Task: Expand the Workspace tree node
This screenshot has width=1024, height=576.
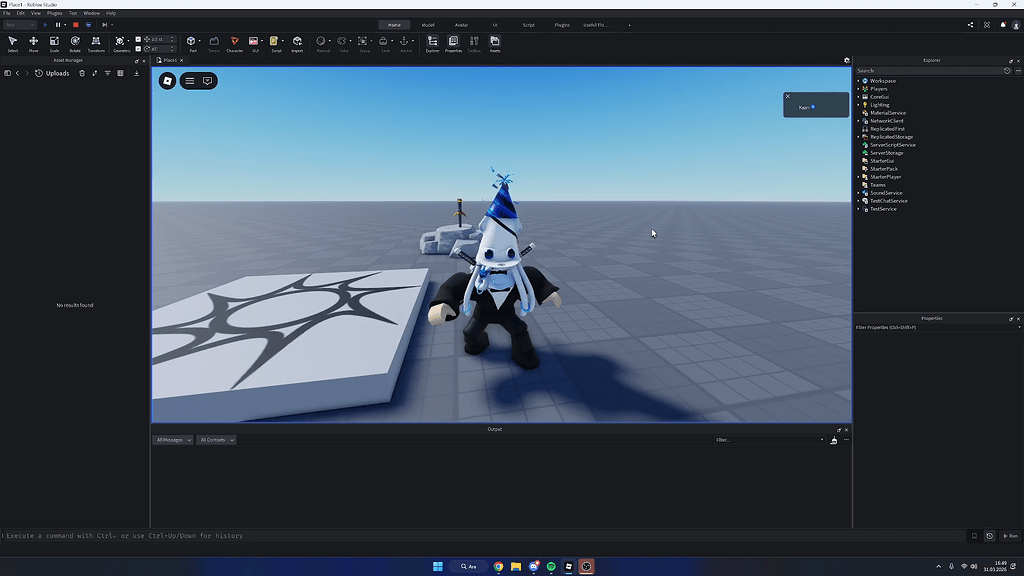Action: point(858,81)
